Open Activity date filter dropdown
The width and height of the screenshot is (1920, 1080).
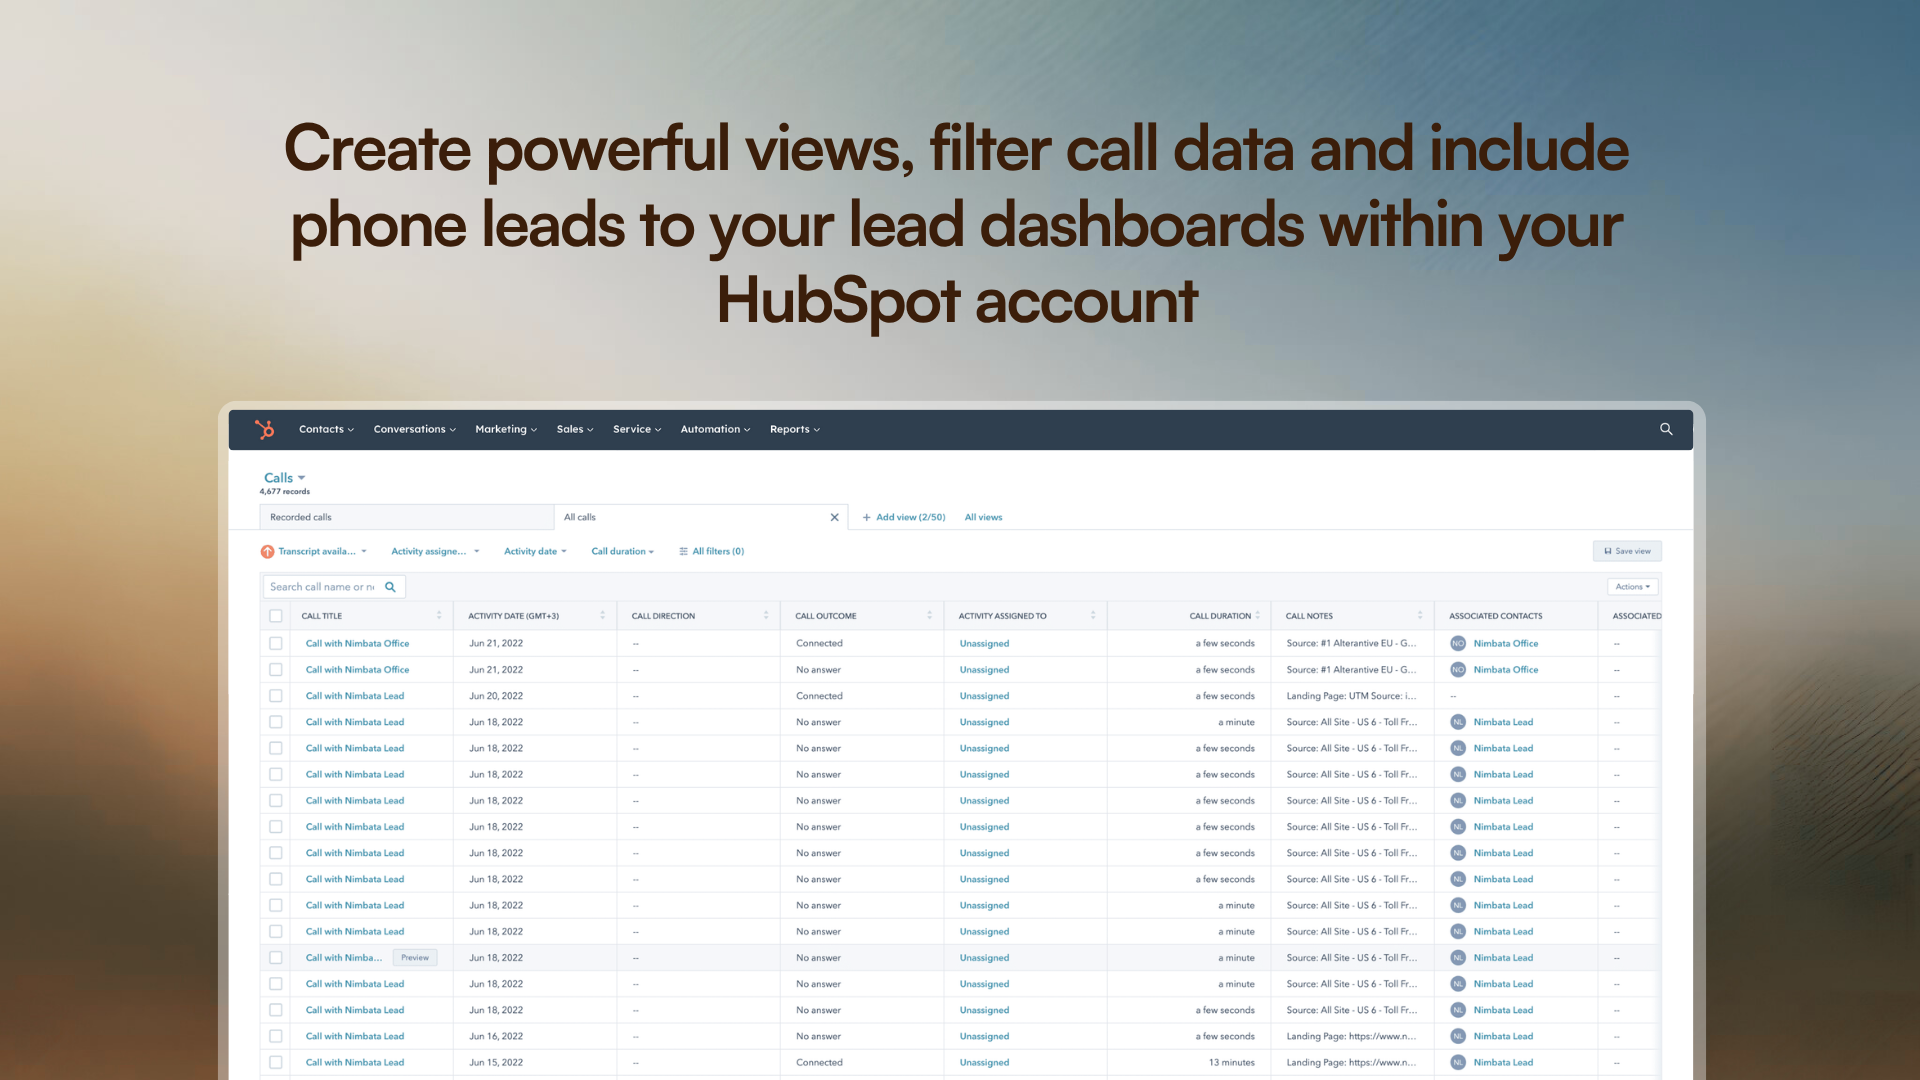(535, 551)
